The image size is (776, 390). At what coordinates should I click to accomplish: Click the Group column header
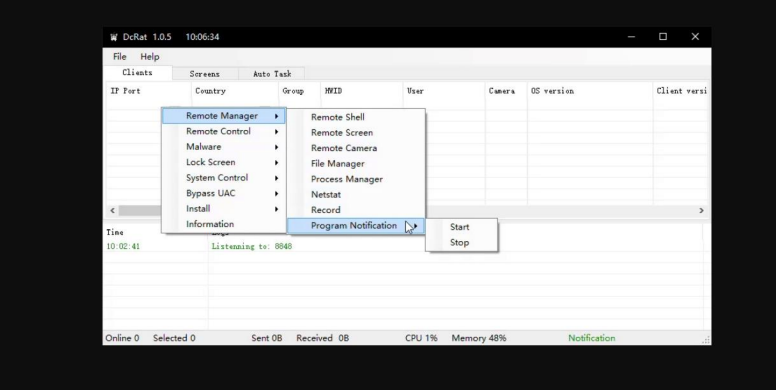coord(299,91)
